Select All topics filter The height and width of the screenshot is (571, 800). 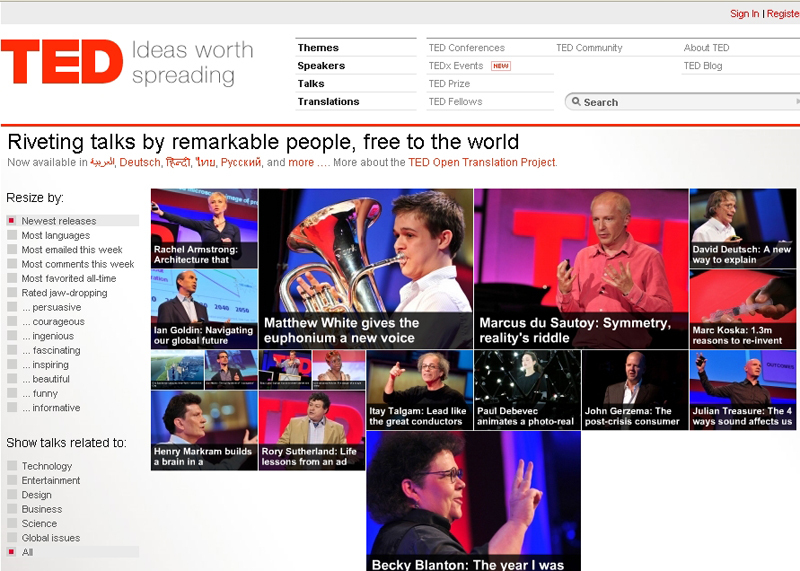(72, 552)
